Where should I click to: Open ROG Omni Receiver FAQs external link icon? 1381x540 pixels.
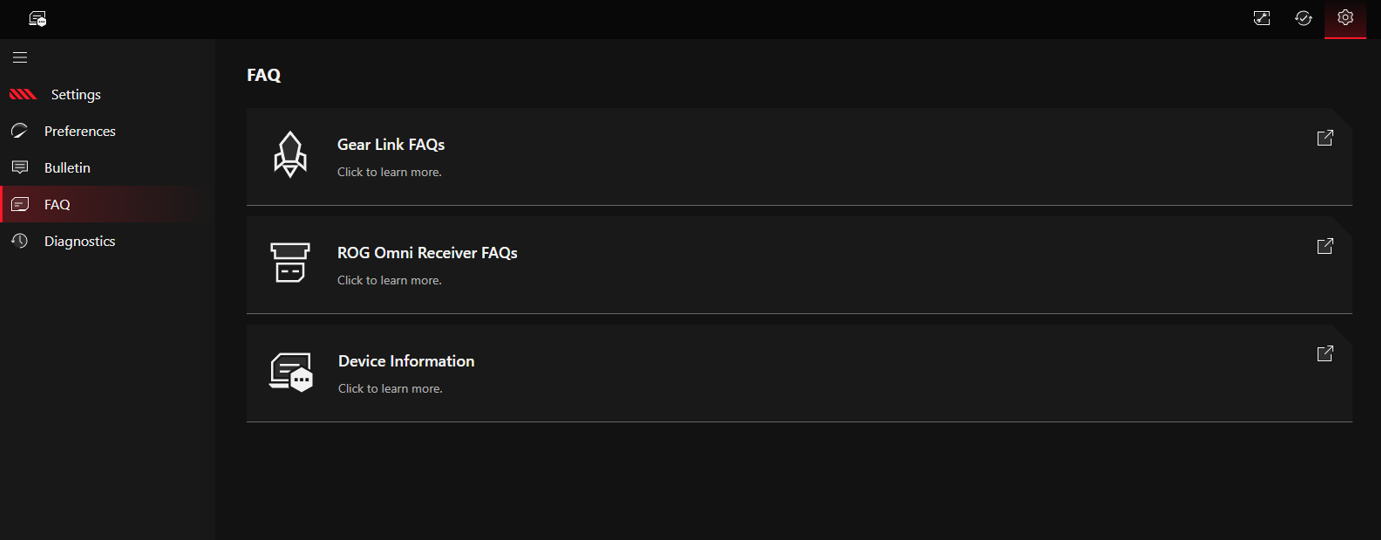pos(1325,246)
